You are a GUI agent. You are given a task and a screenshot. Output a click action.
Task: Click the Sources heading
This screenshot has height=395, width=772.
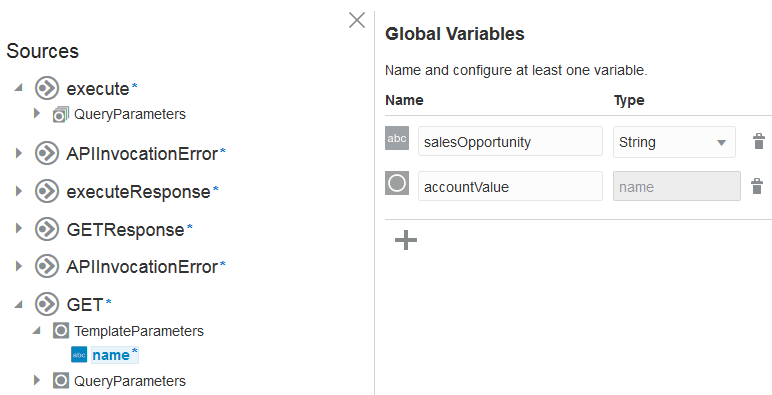tap(42, 51)
